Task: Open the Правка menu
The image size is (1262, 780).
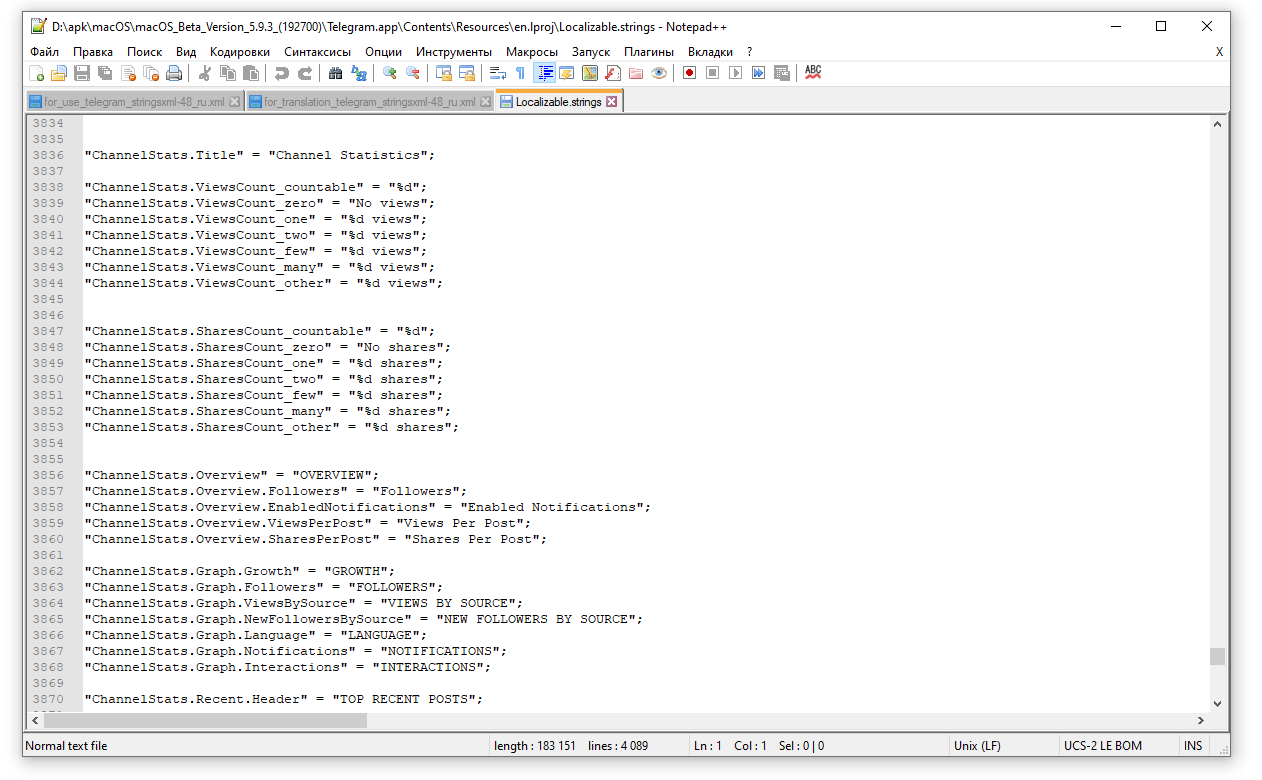Action: (93, 52)
